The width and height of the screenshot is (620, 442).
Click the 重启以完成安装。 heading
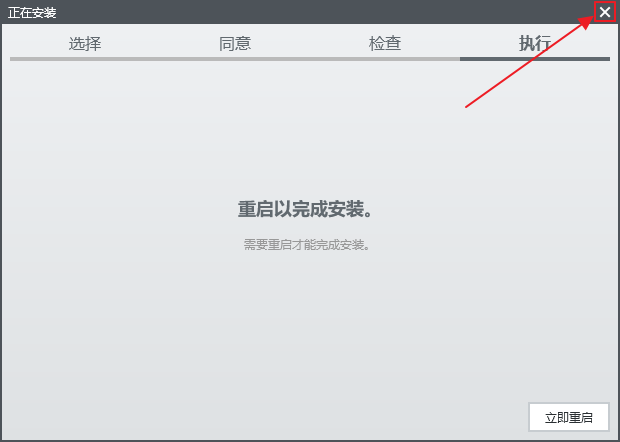pyautogui.click(x=305, y=209)
